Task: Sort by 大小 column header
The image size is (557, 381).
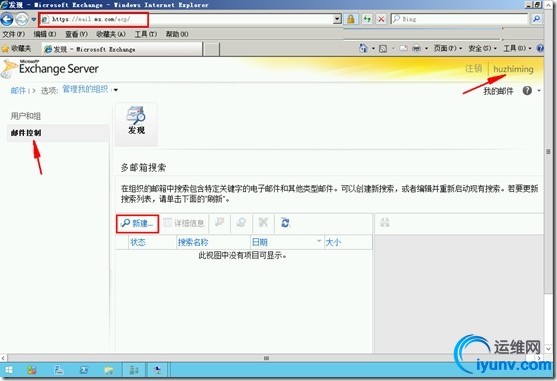Action: coord(348,243)
